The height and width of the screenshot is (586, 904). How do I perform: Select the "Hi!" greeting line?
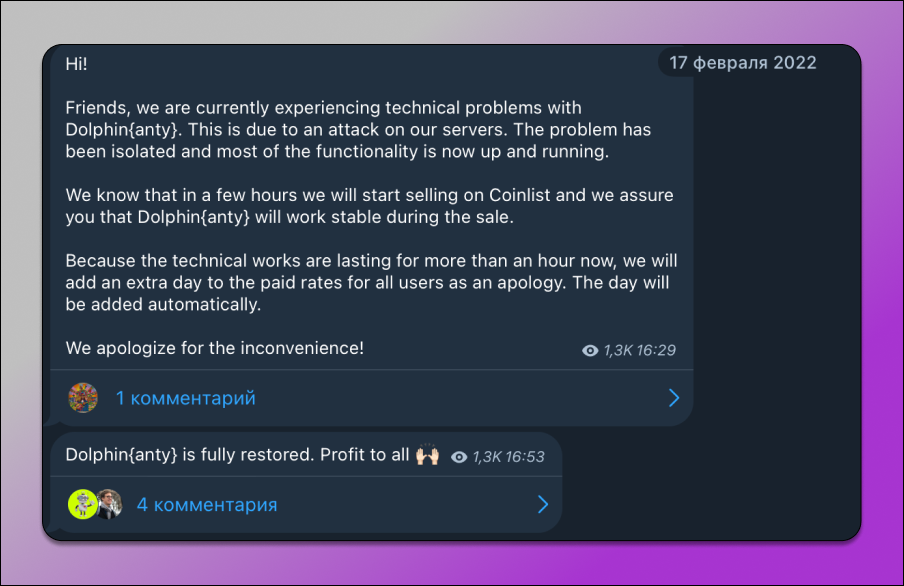click(x=76, y=64)
